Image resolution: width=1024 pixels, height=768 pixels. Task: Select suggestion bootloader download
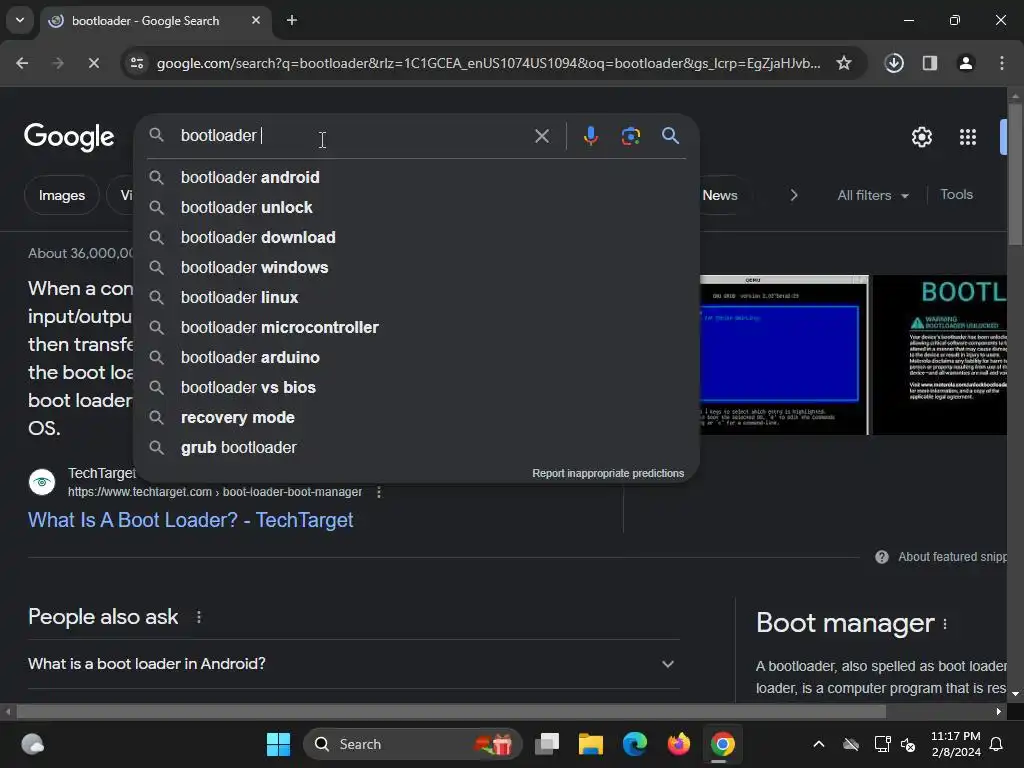[416, 237]
